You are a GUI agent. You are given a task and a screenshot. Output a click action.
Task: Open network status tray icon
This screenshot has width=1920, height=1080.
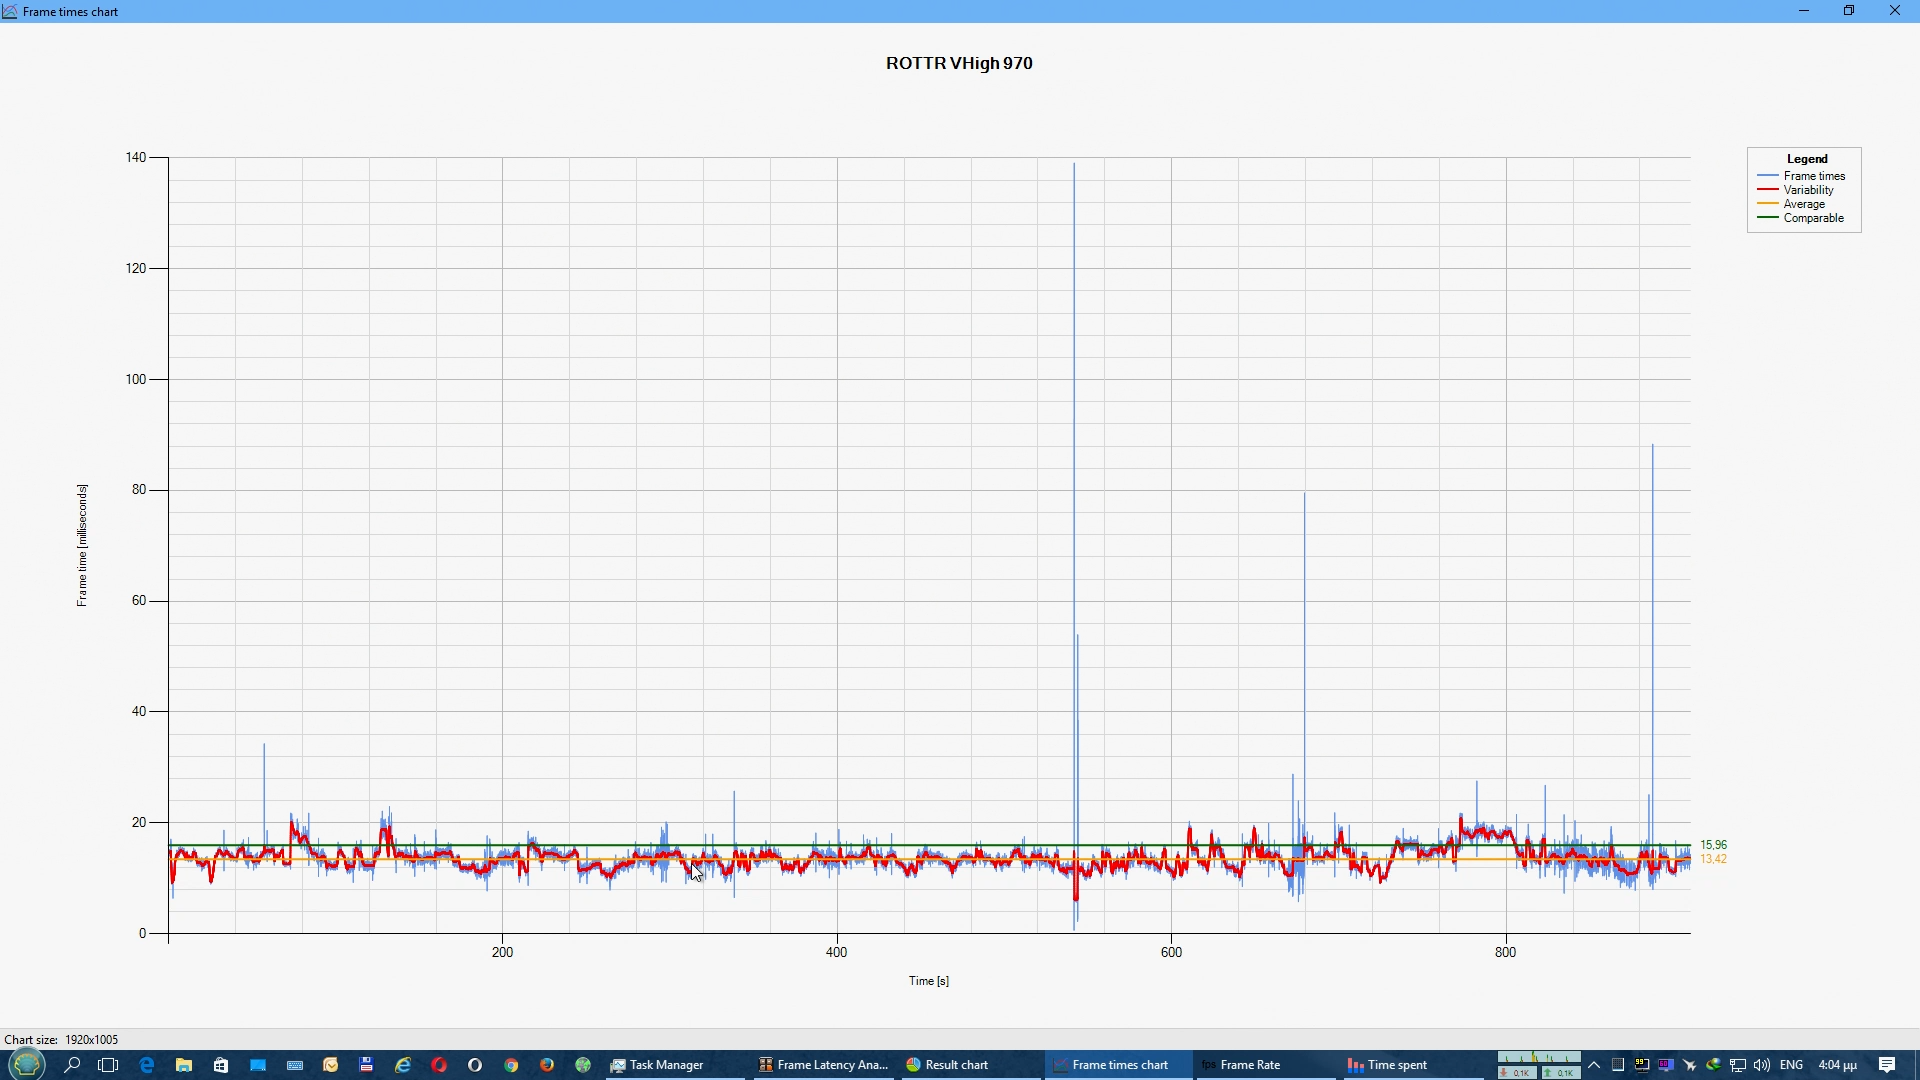click(x=1738, y=1065)
